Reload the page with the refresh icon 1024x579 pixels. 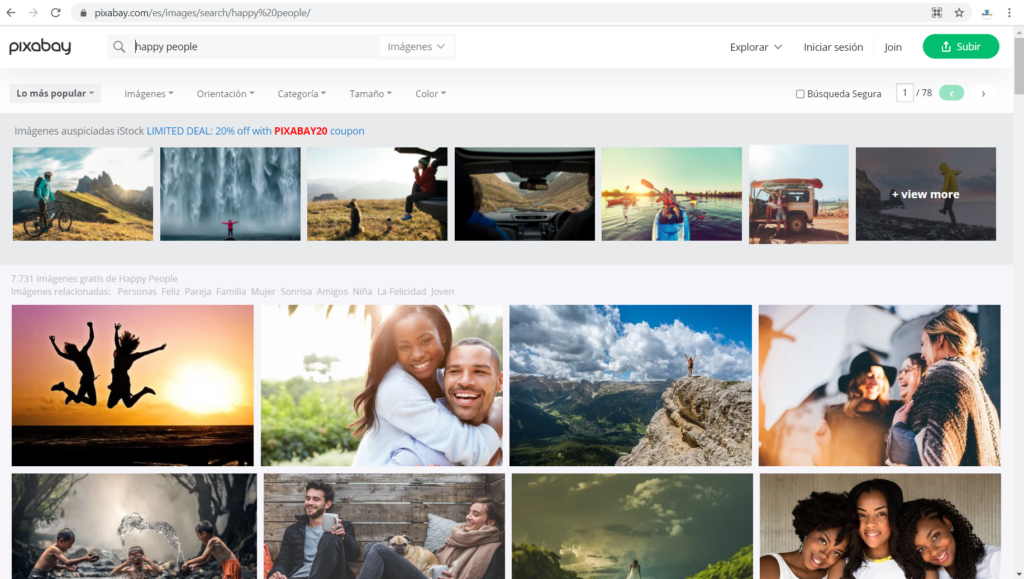[x=57, y=12]
